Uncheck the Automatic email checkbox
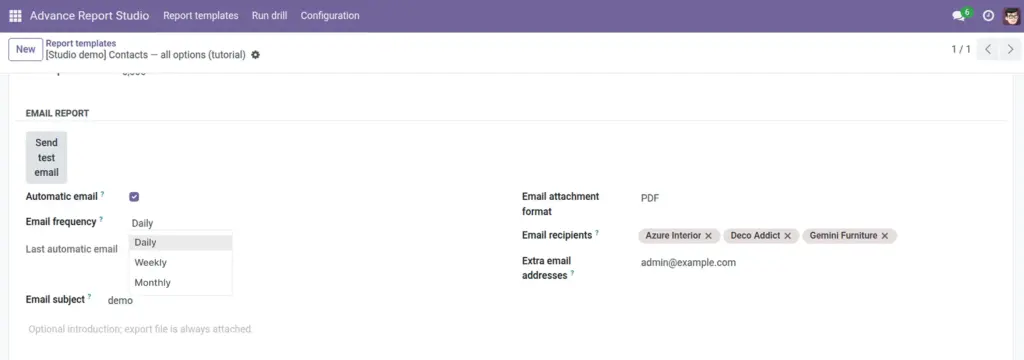 coord(134,197)
